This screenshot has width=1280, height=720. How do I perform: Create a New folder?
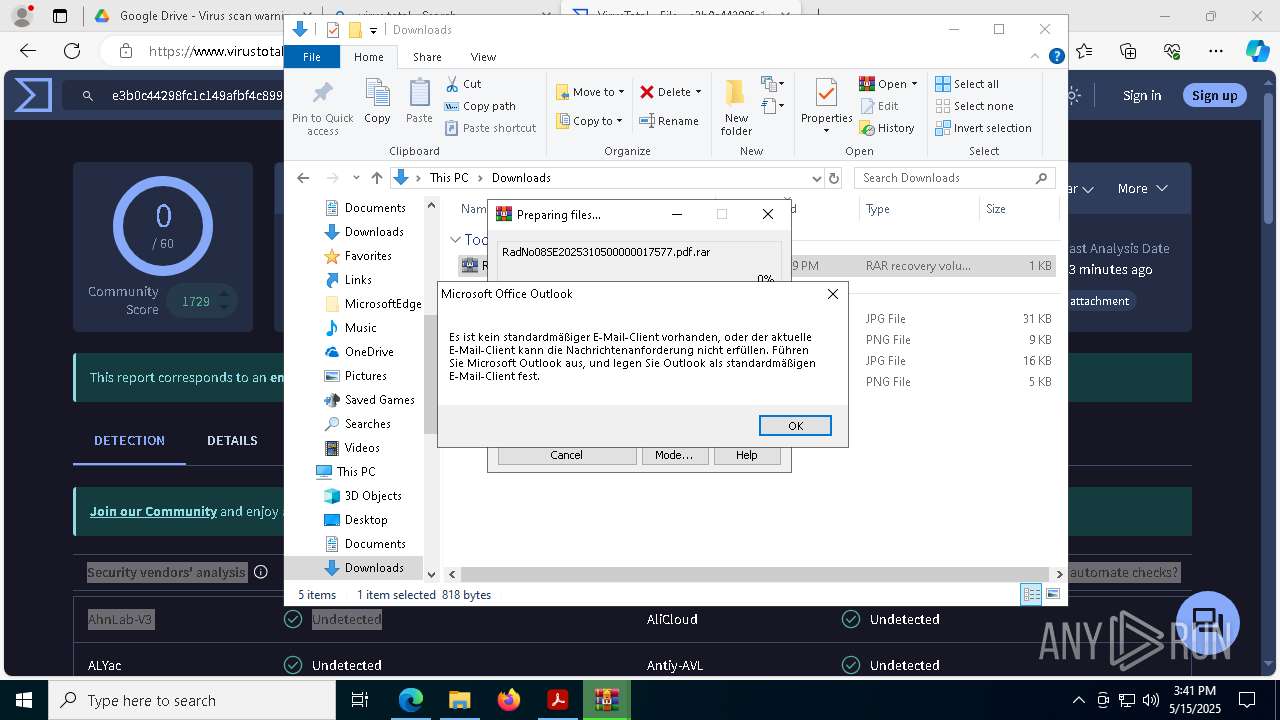coord(736,108)
